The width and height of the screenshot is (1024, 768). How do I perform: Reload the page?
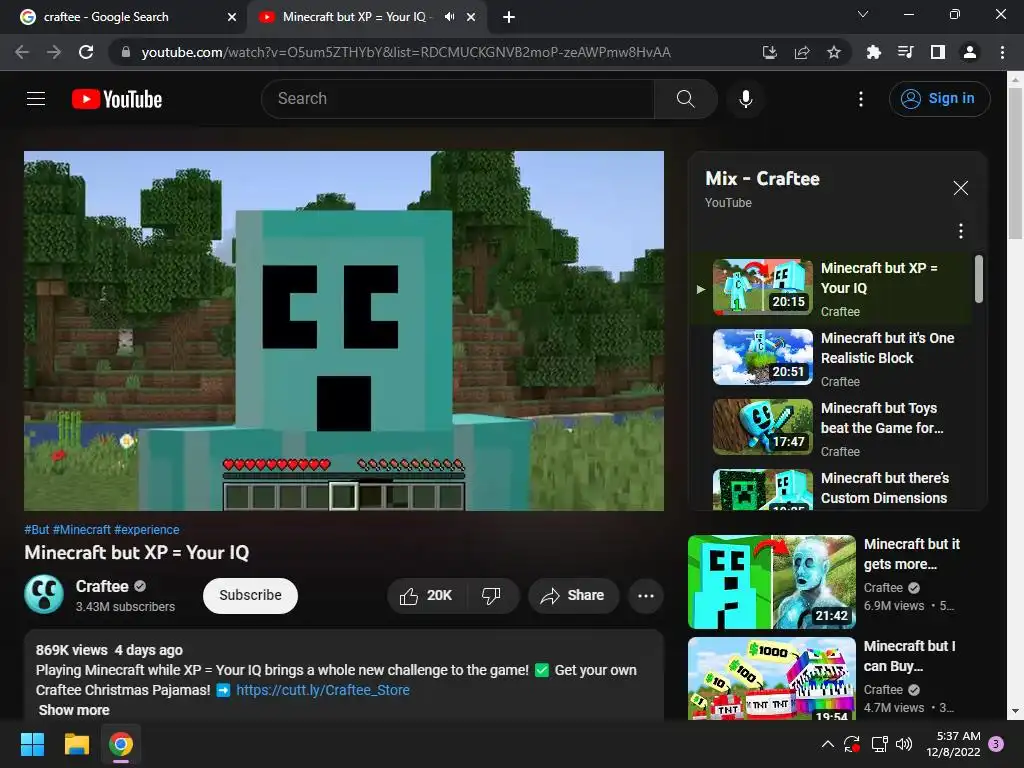[86, 52]
